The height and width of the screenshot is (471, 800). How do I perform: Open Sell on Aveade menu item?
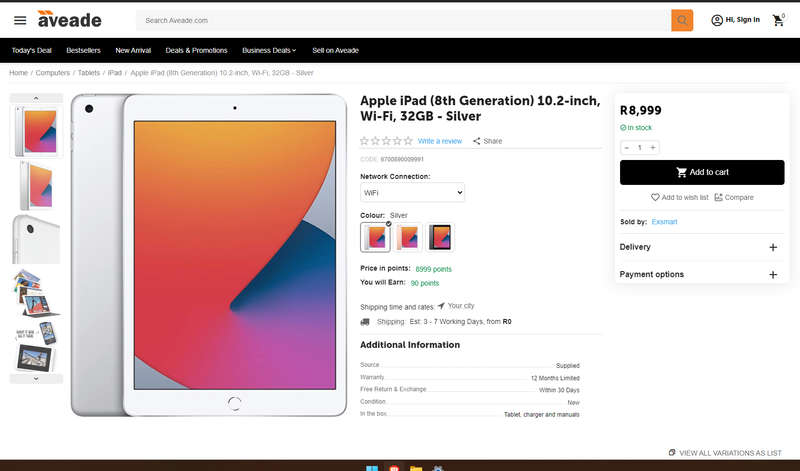click(335, 50)
